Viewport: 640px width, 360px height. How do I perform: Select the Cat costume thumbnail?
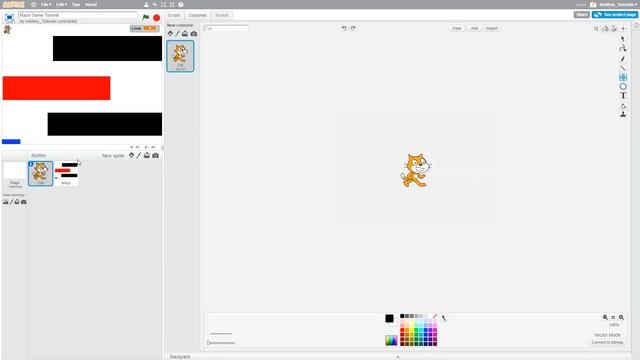[x=180, y=56]
